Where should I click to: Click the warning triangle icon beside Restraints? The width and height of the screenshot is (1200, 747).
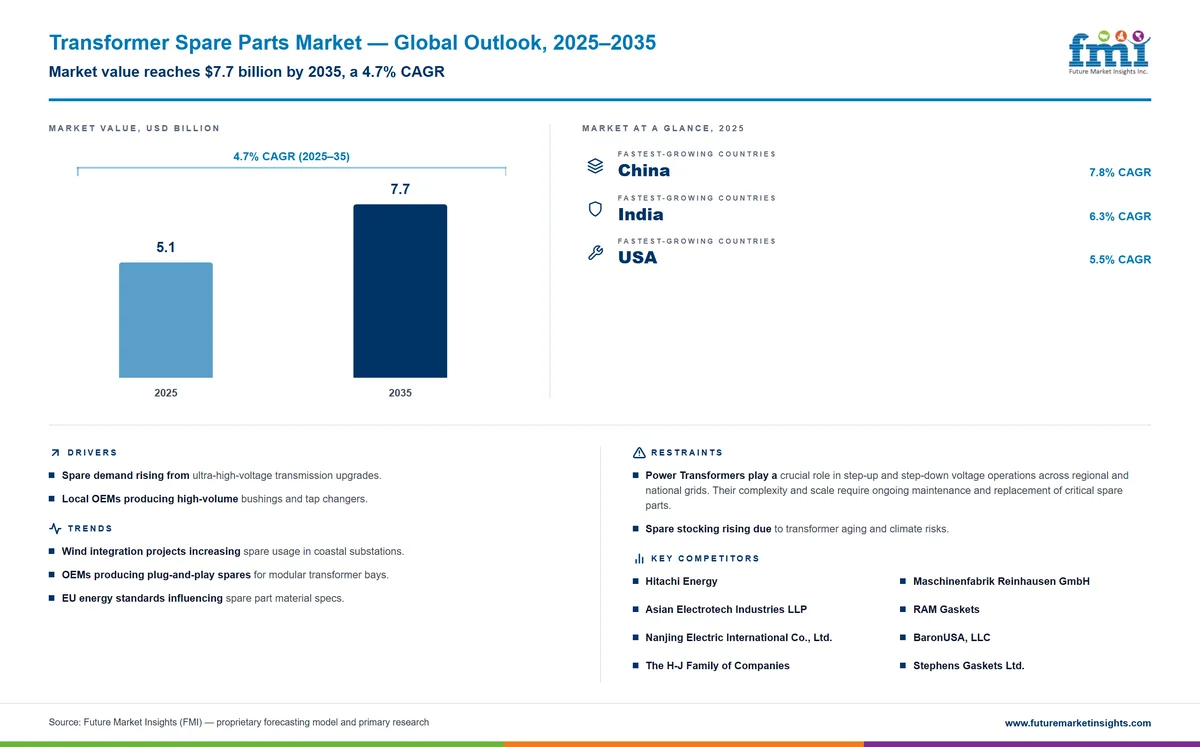(639, 453)
